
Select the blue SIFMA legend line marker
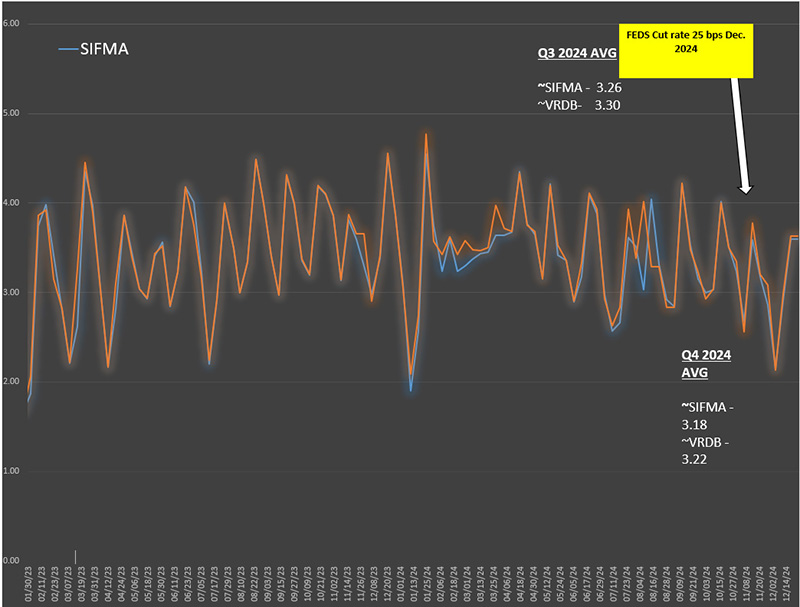pos(68,49)
